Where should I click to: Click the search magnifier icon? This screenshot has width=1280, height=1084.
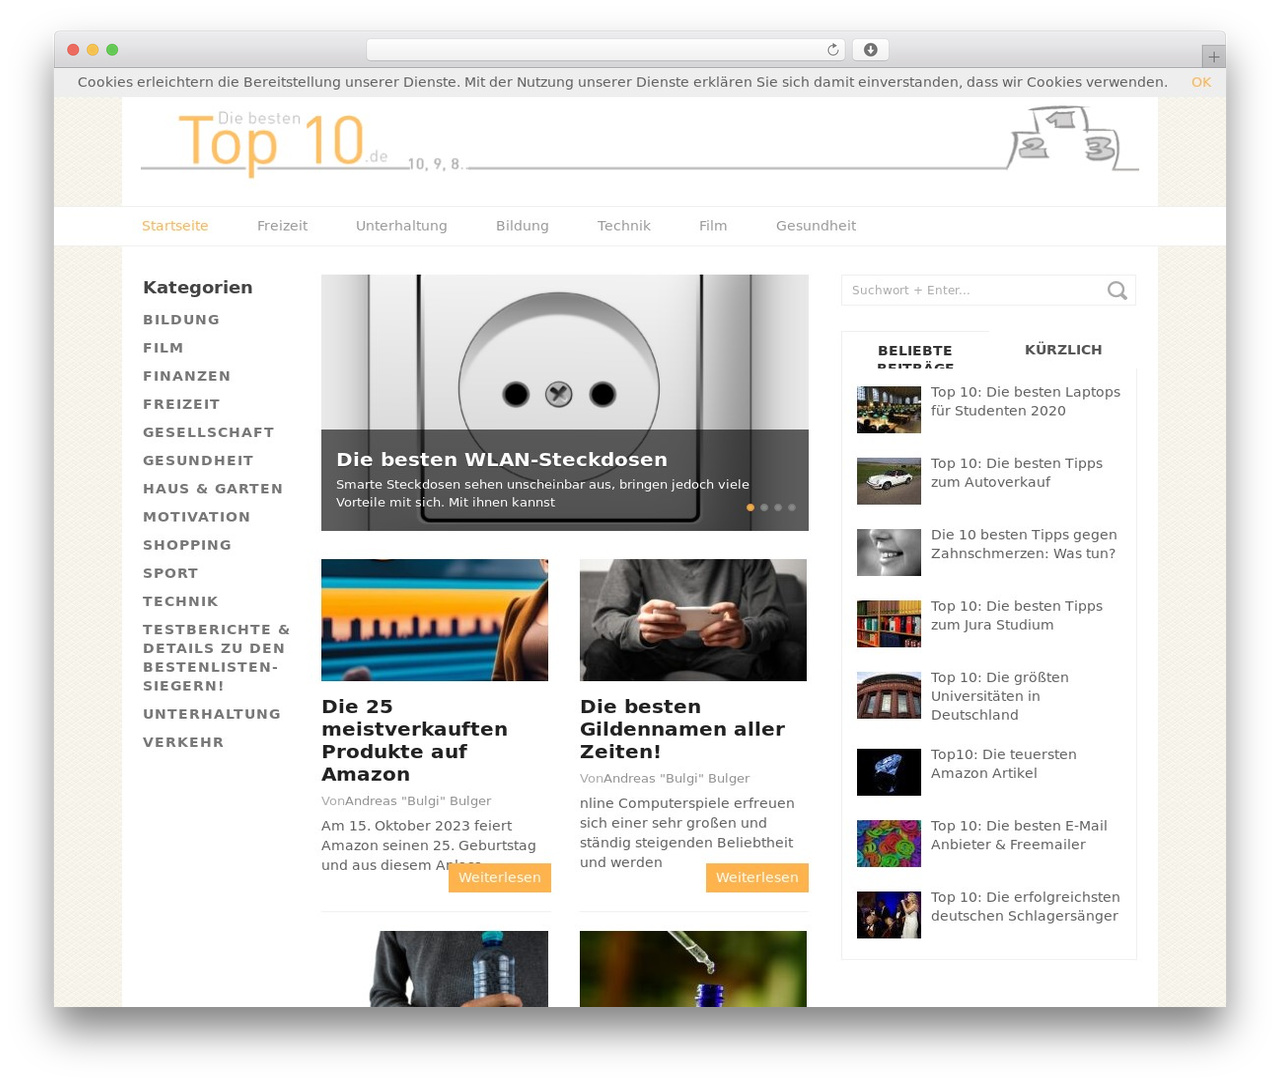(1117, 291)
